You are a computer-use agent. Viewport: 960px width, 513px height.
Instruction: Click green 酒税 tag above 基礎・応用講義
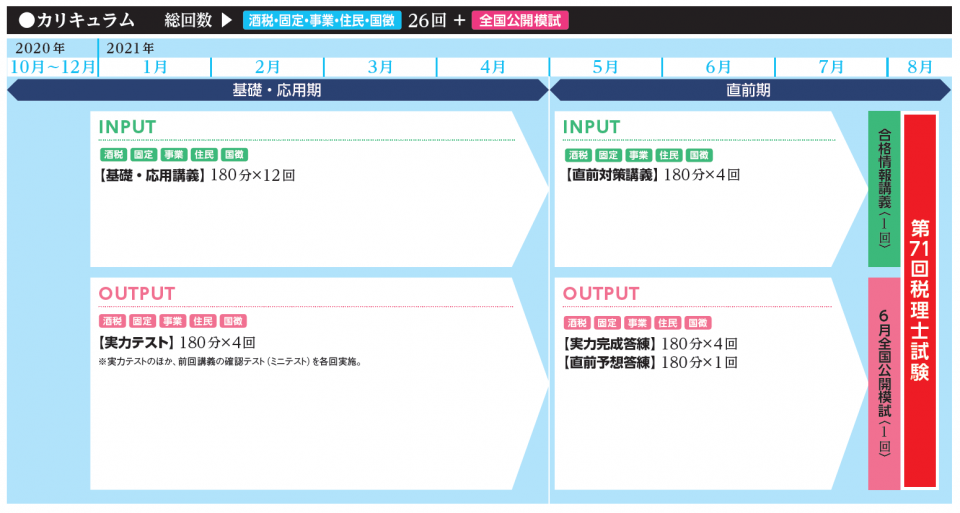pyautogui.click(x=112, y=155)
